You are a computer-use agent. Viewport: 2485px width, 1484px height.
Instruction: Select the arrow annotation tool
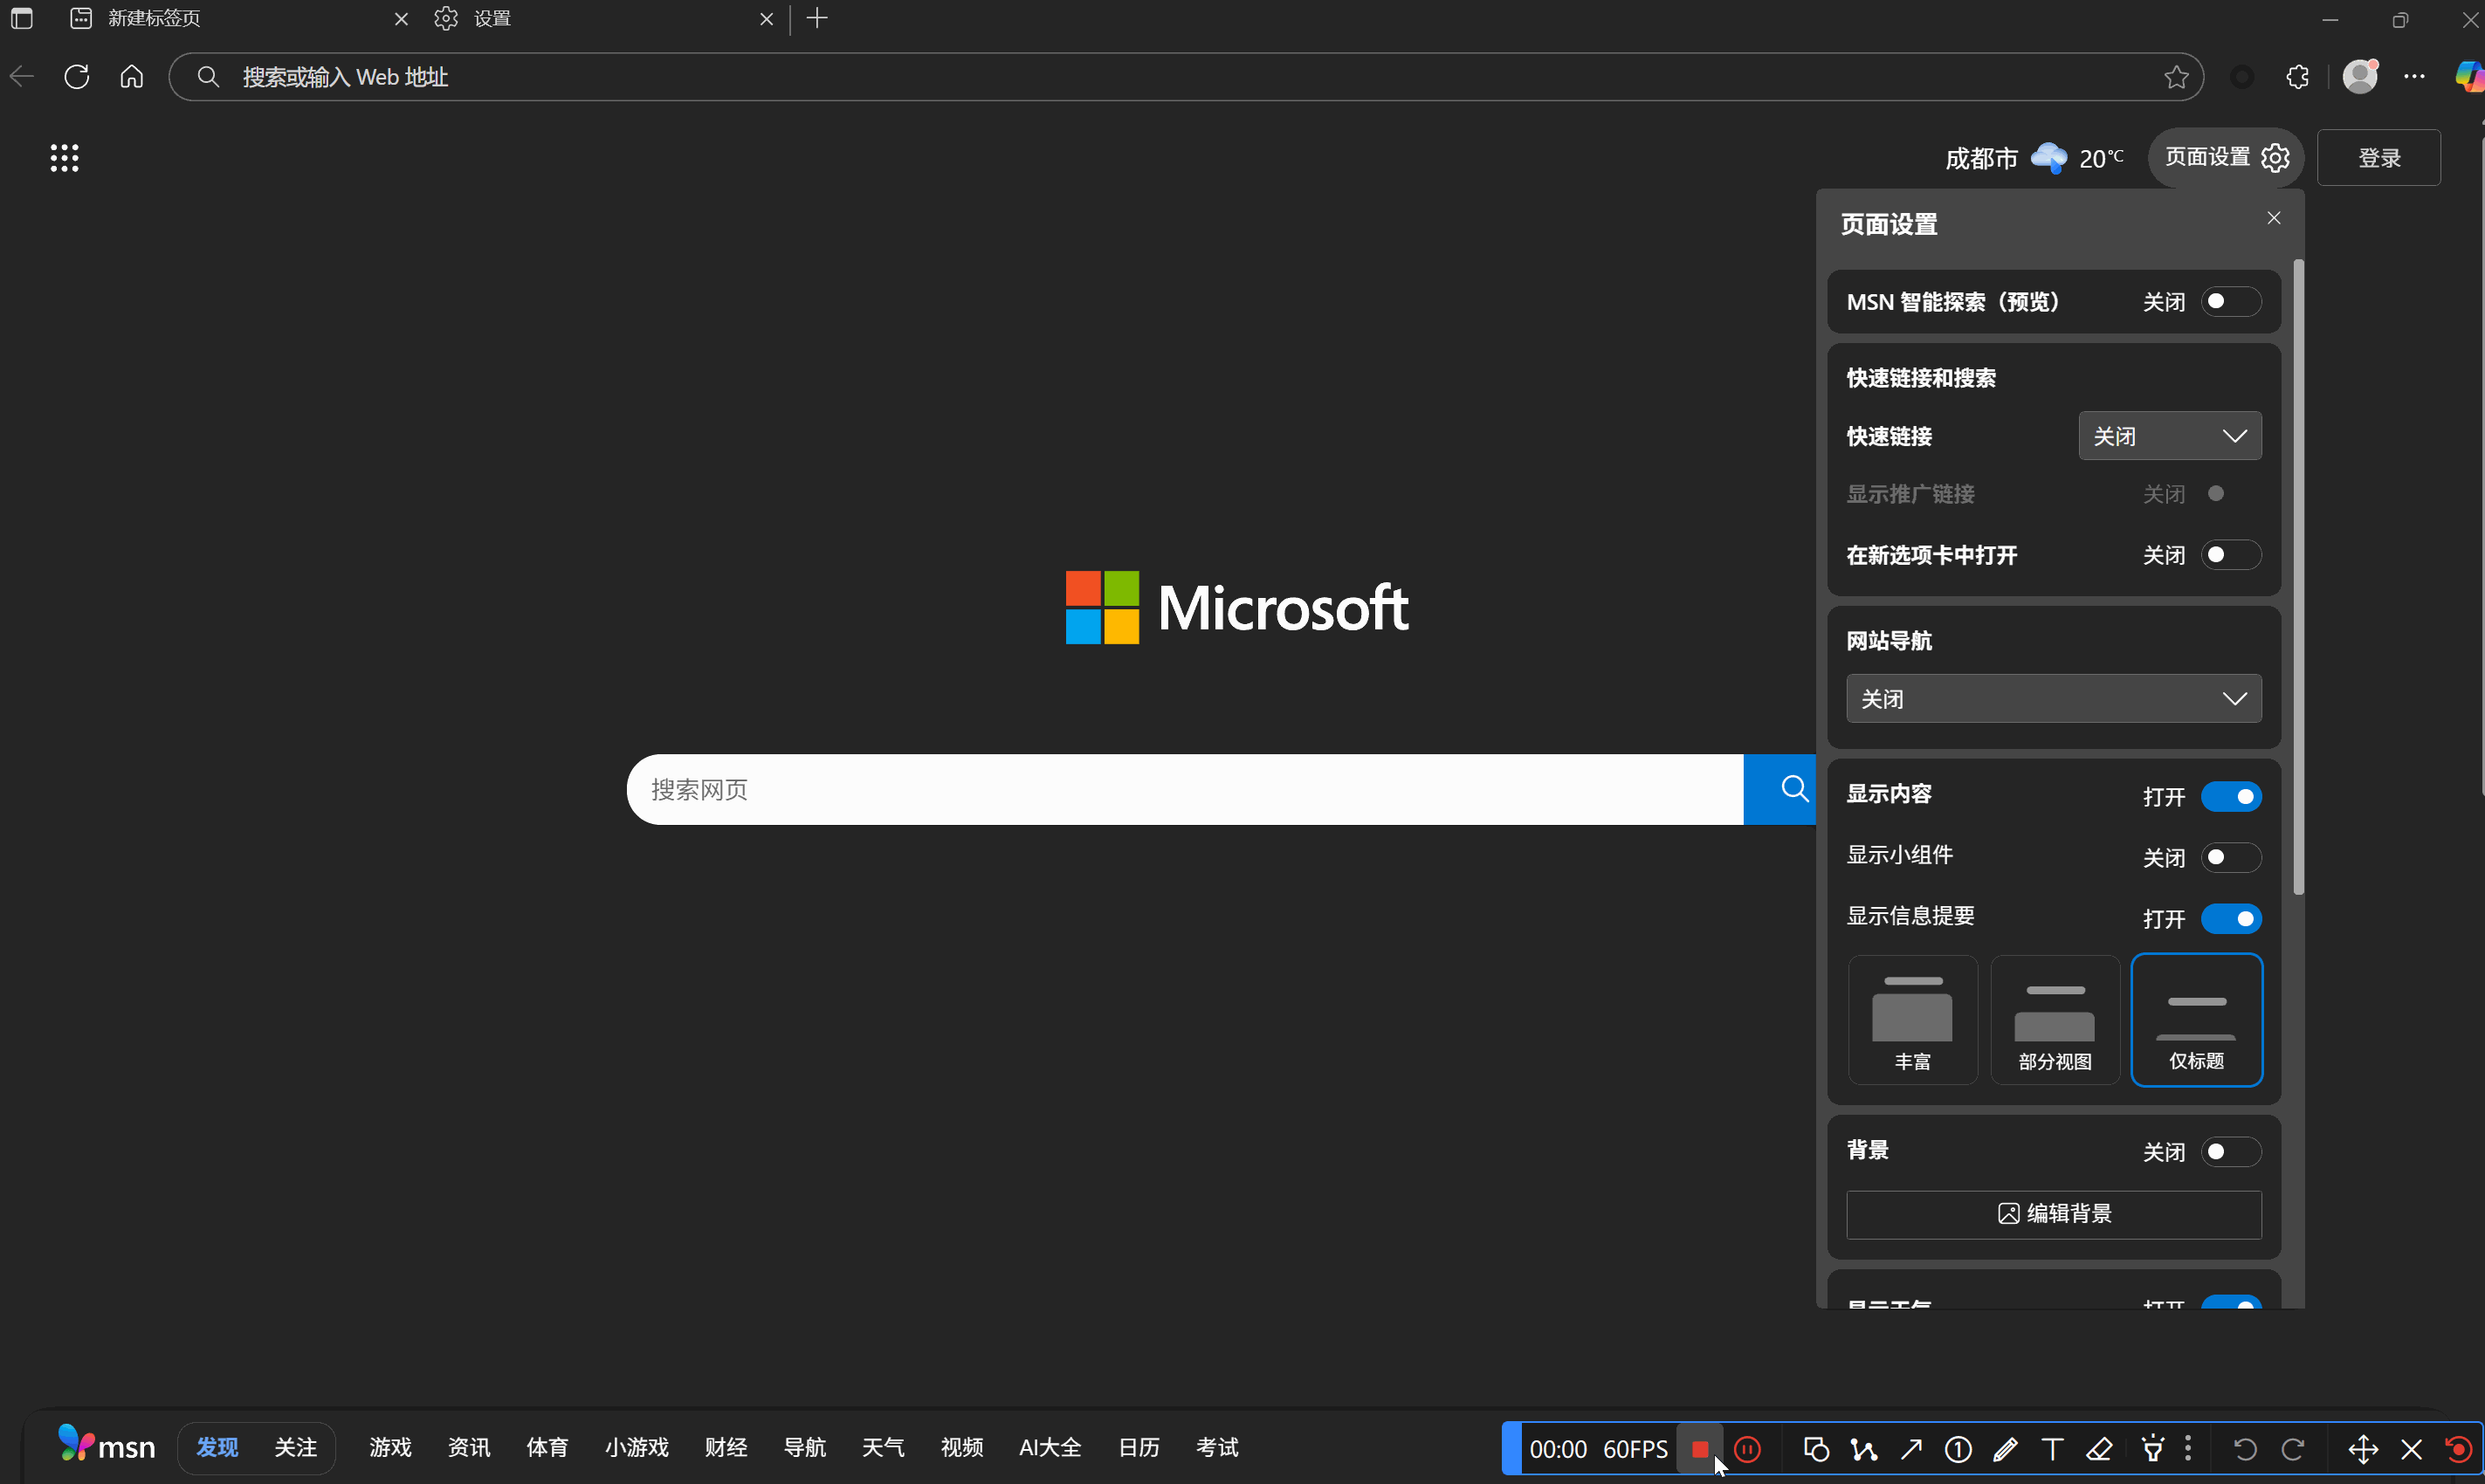(x=1911, y=1449)
